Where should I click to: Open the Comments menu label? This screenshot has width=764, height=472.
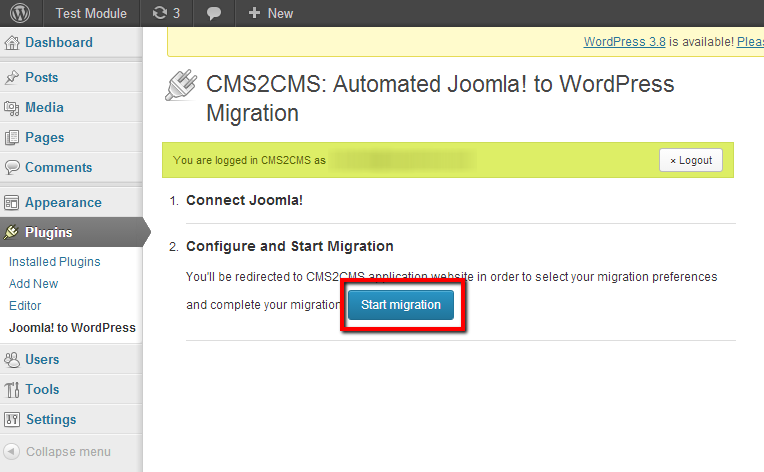58,167
